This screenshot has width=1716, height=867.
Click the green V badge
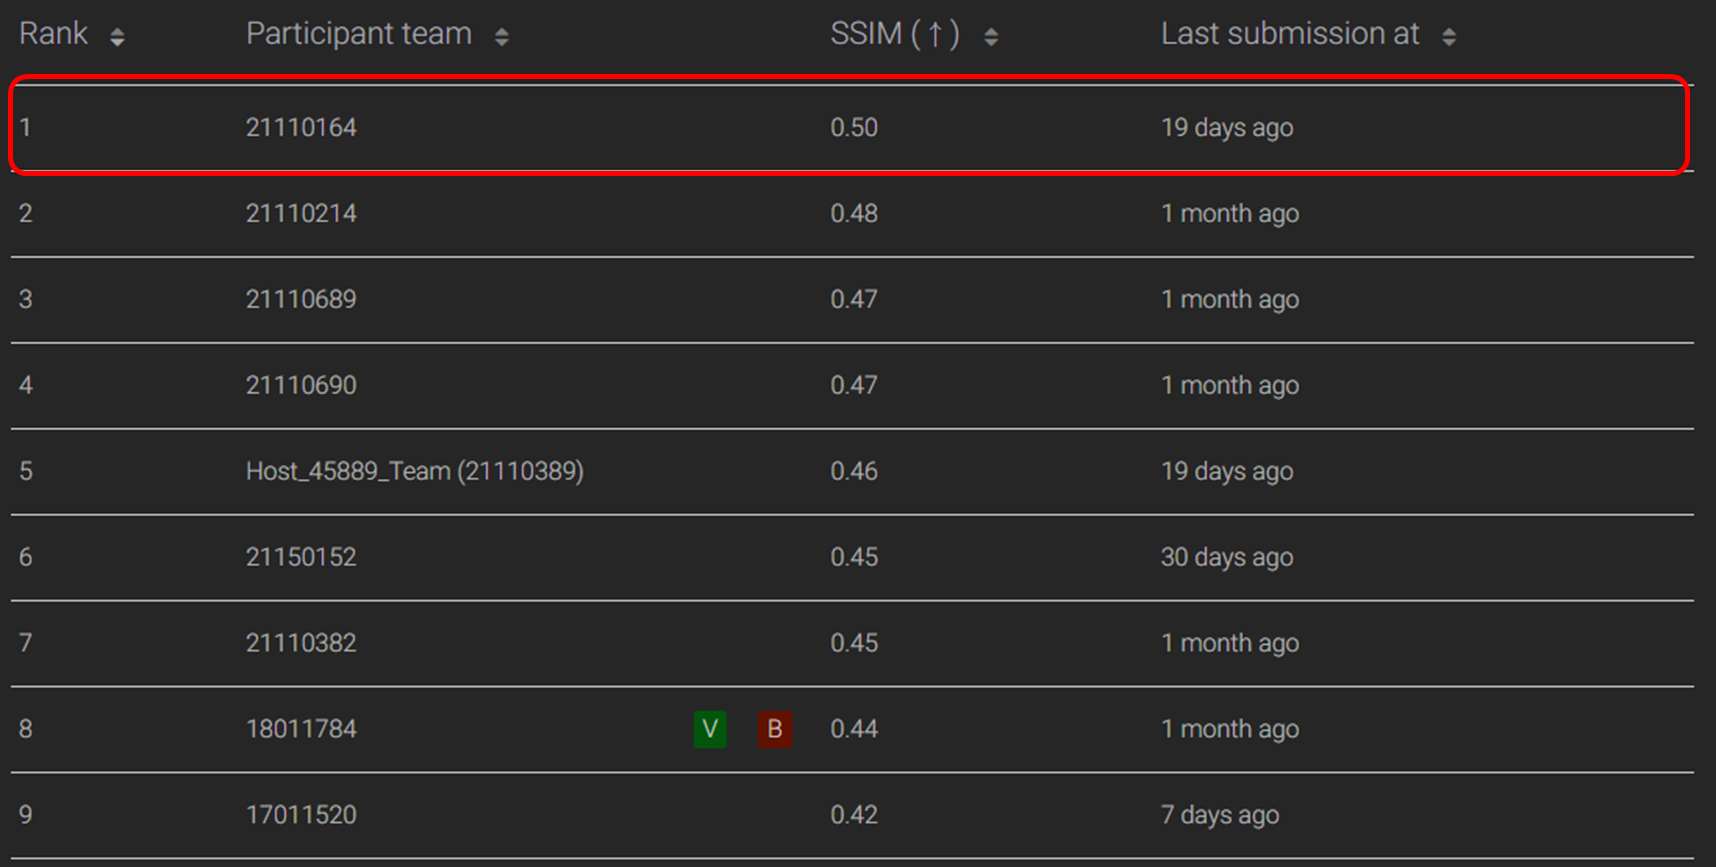[x=710, y=729]
